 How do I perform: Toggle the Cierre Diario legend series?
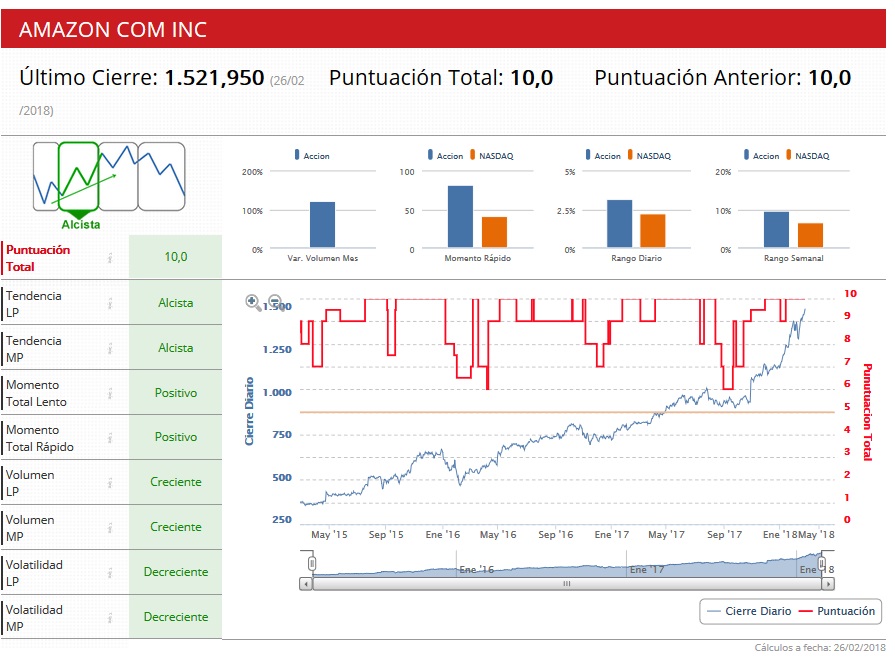749,611
